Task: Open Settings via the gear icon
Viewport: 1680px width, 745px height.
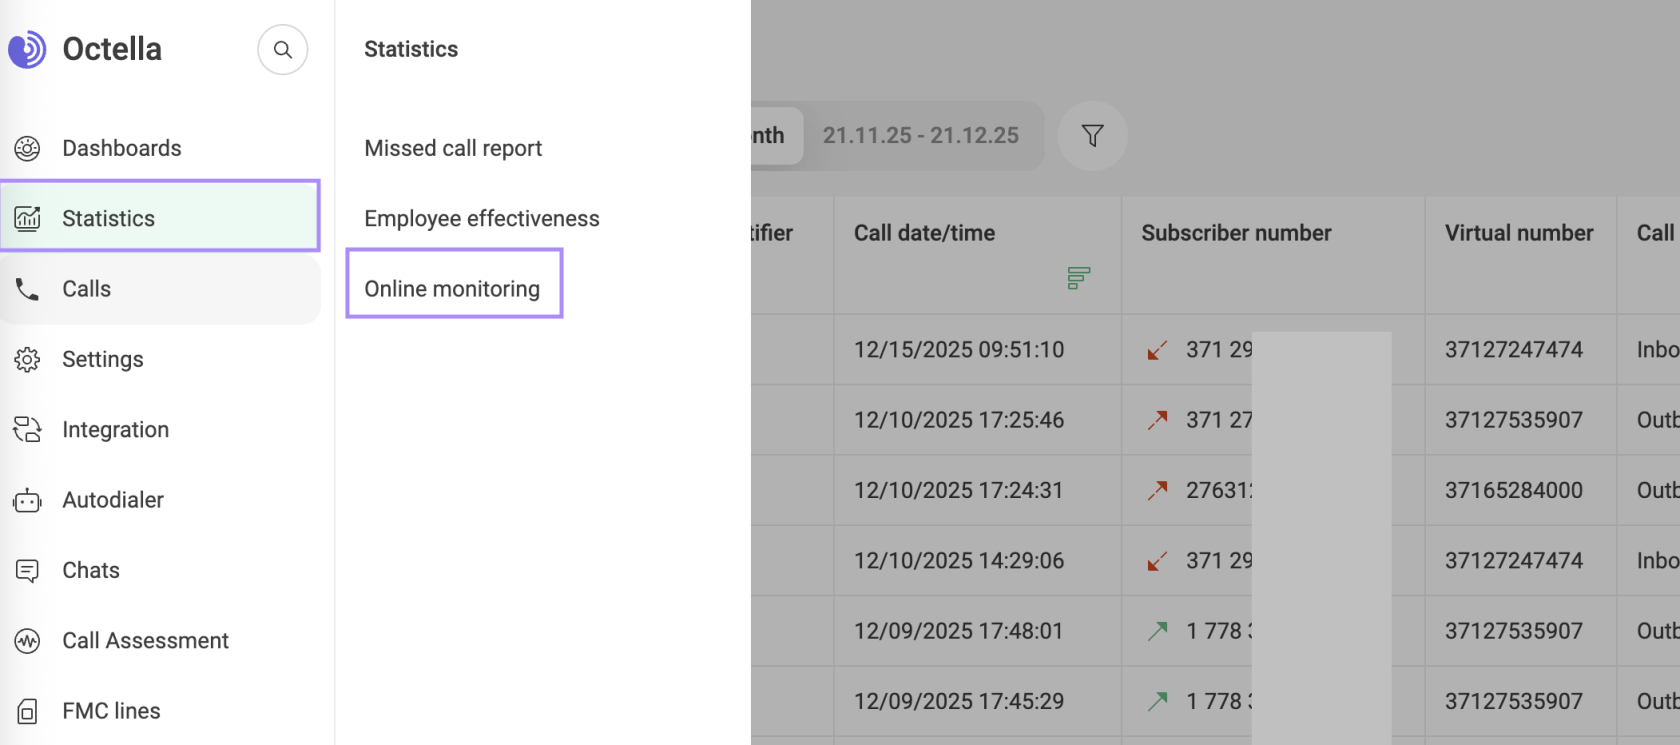Action: (x=27, y=360)
